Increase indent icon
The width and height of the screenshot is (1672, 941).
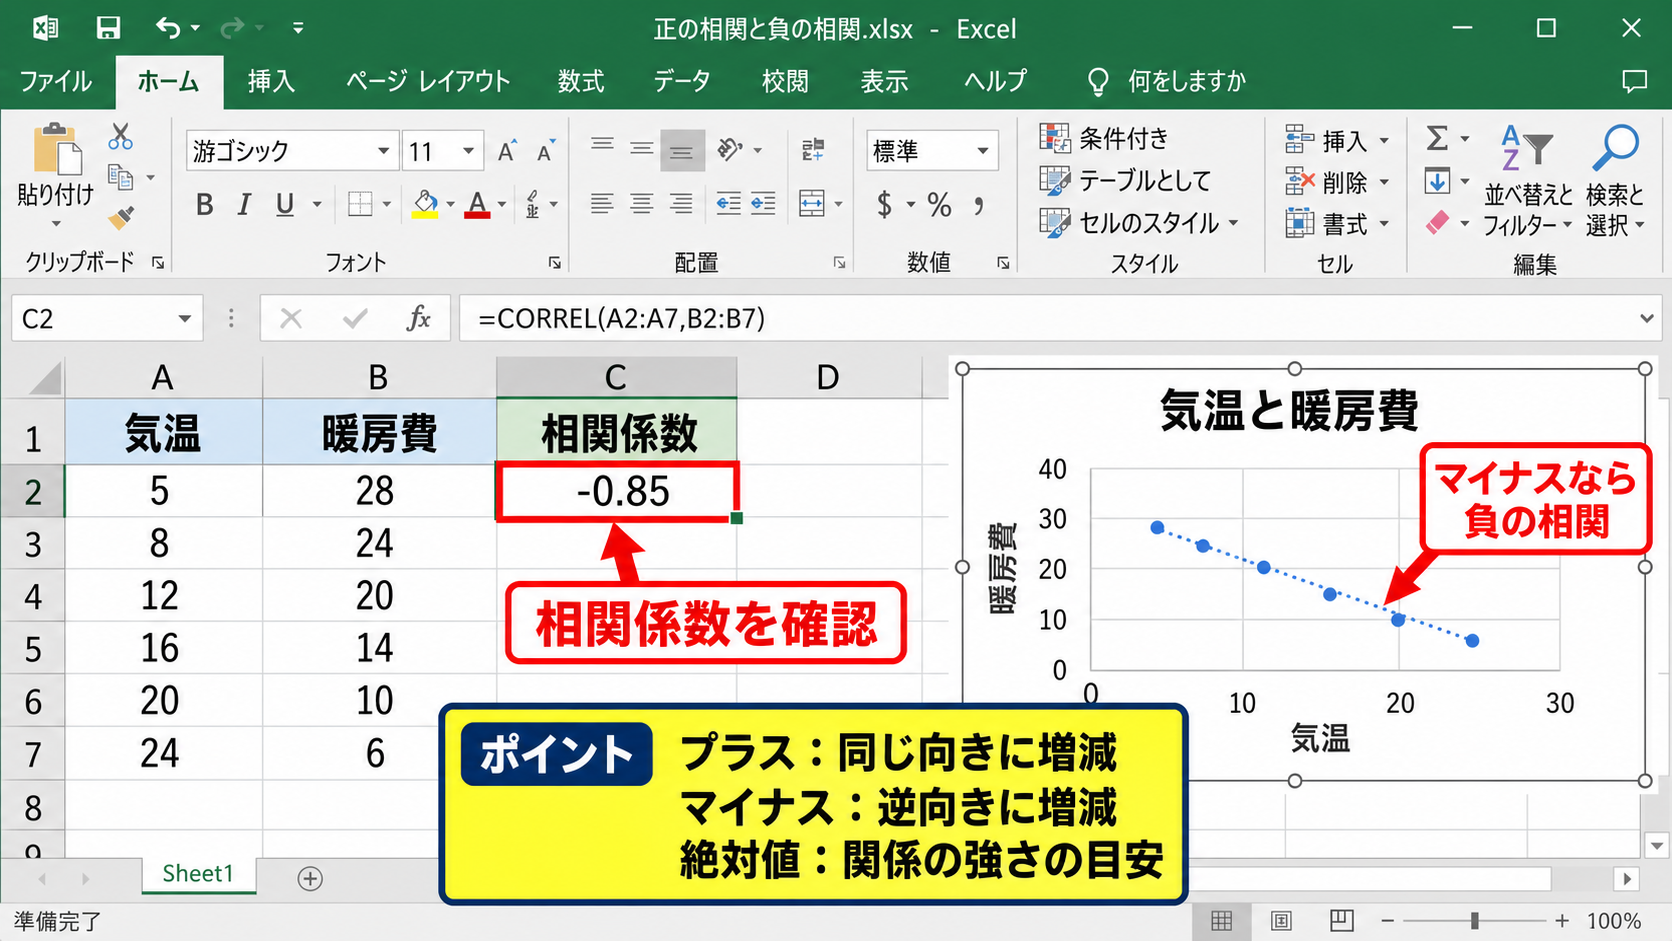pos(764,204)
